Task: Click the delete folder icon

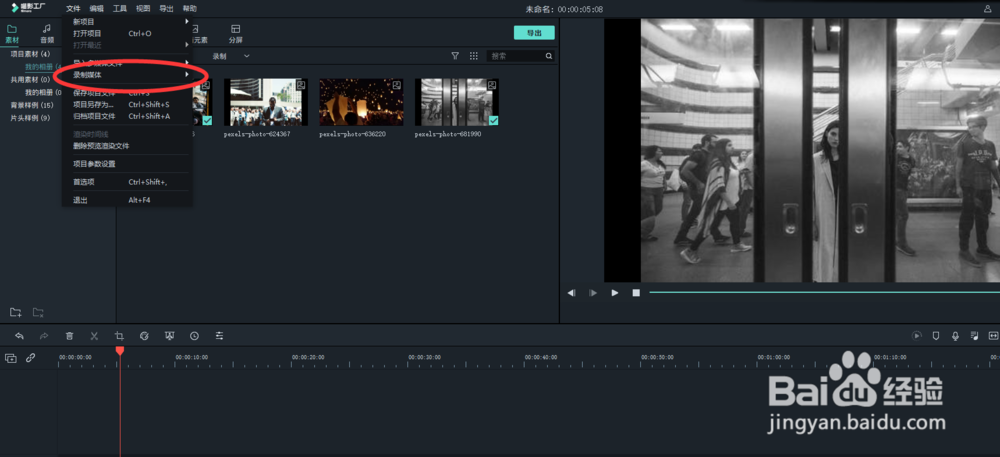Action: (x=38, y=312)
